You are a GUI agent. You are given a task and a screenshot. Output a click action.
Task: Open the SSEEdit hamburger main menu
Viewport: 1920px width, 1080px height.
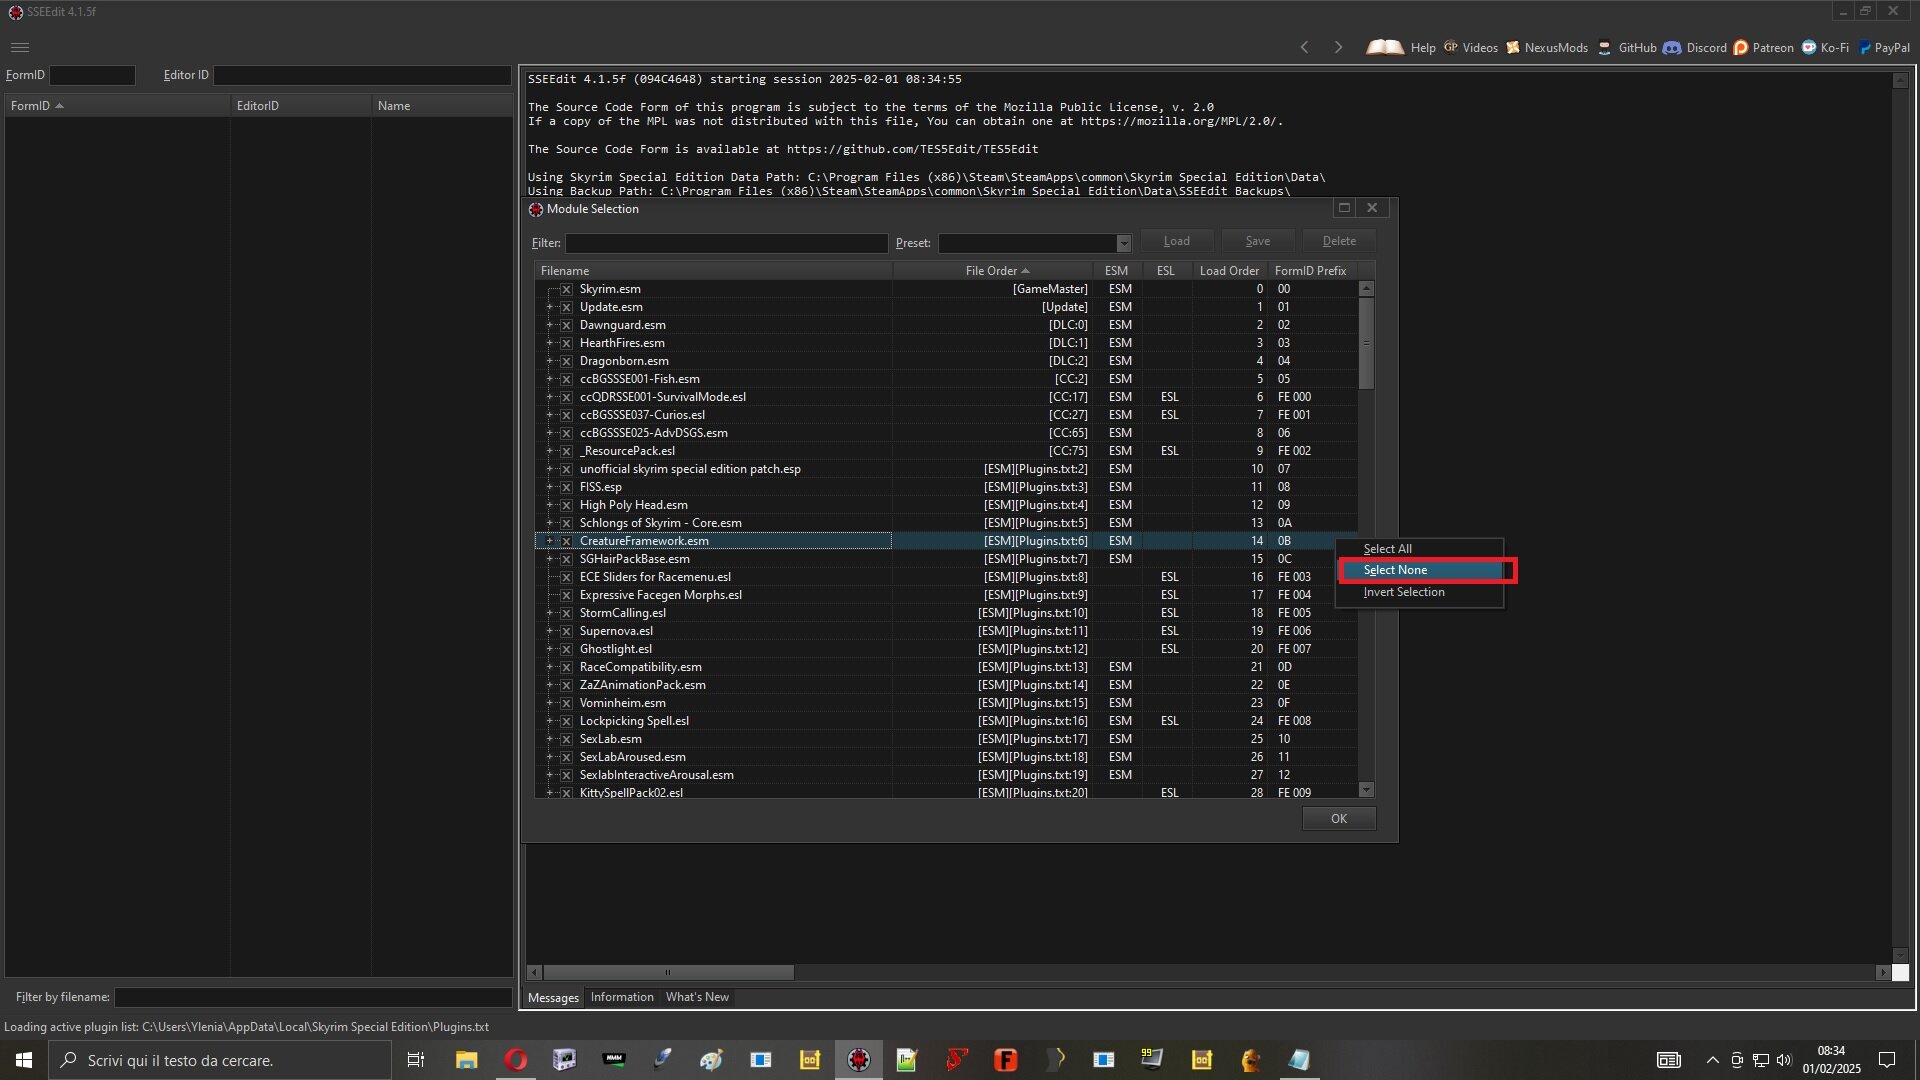click(20, 47)
